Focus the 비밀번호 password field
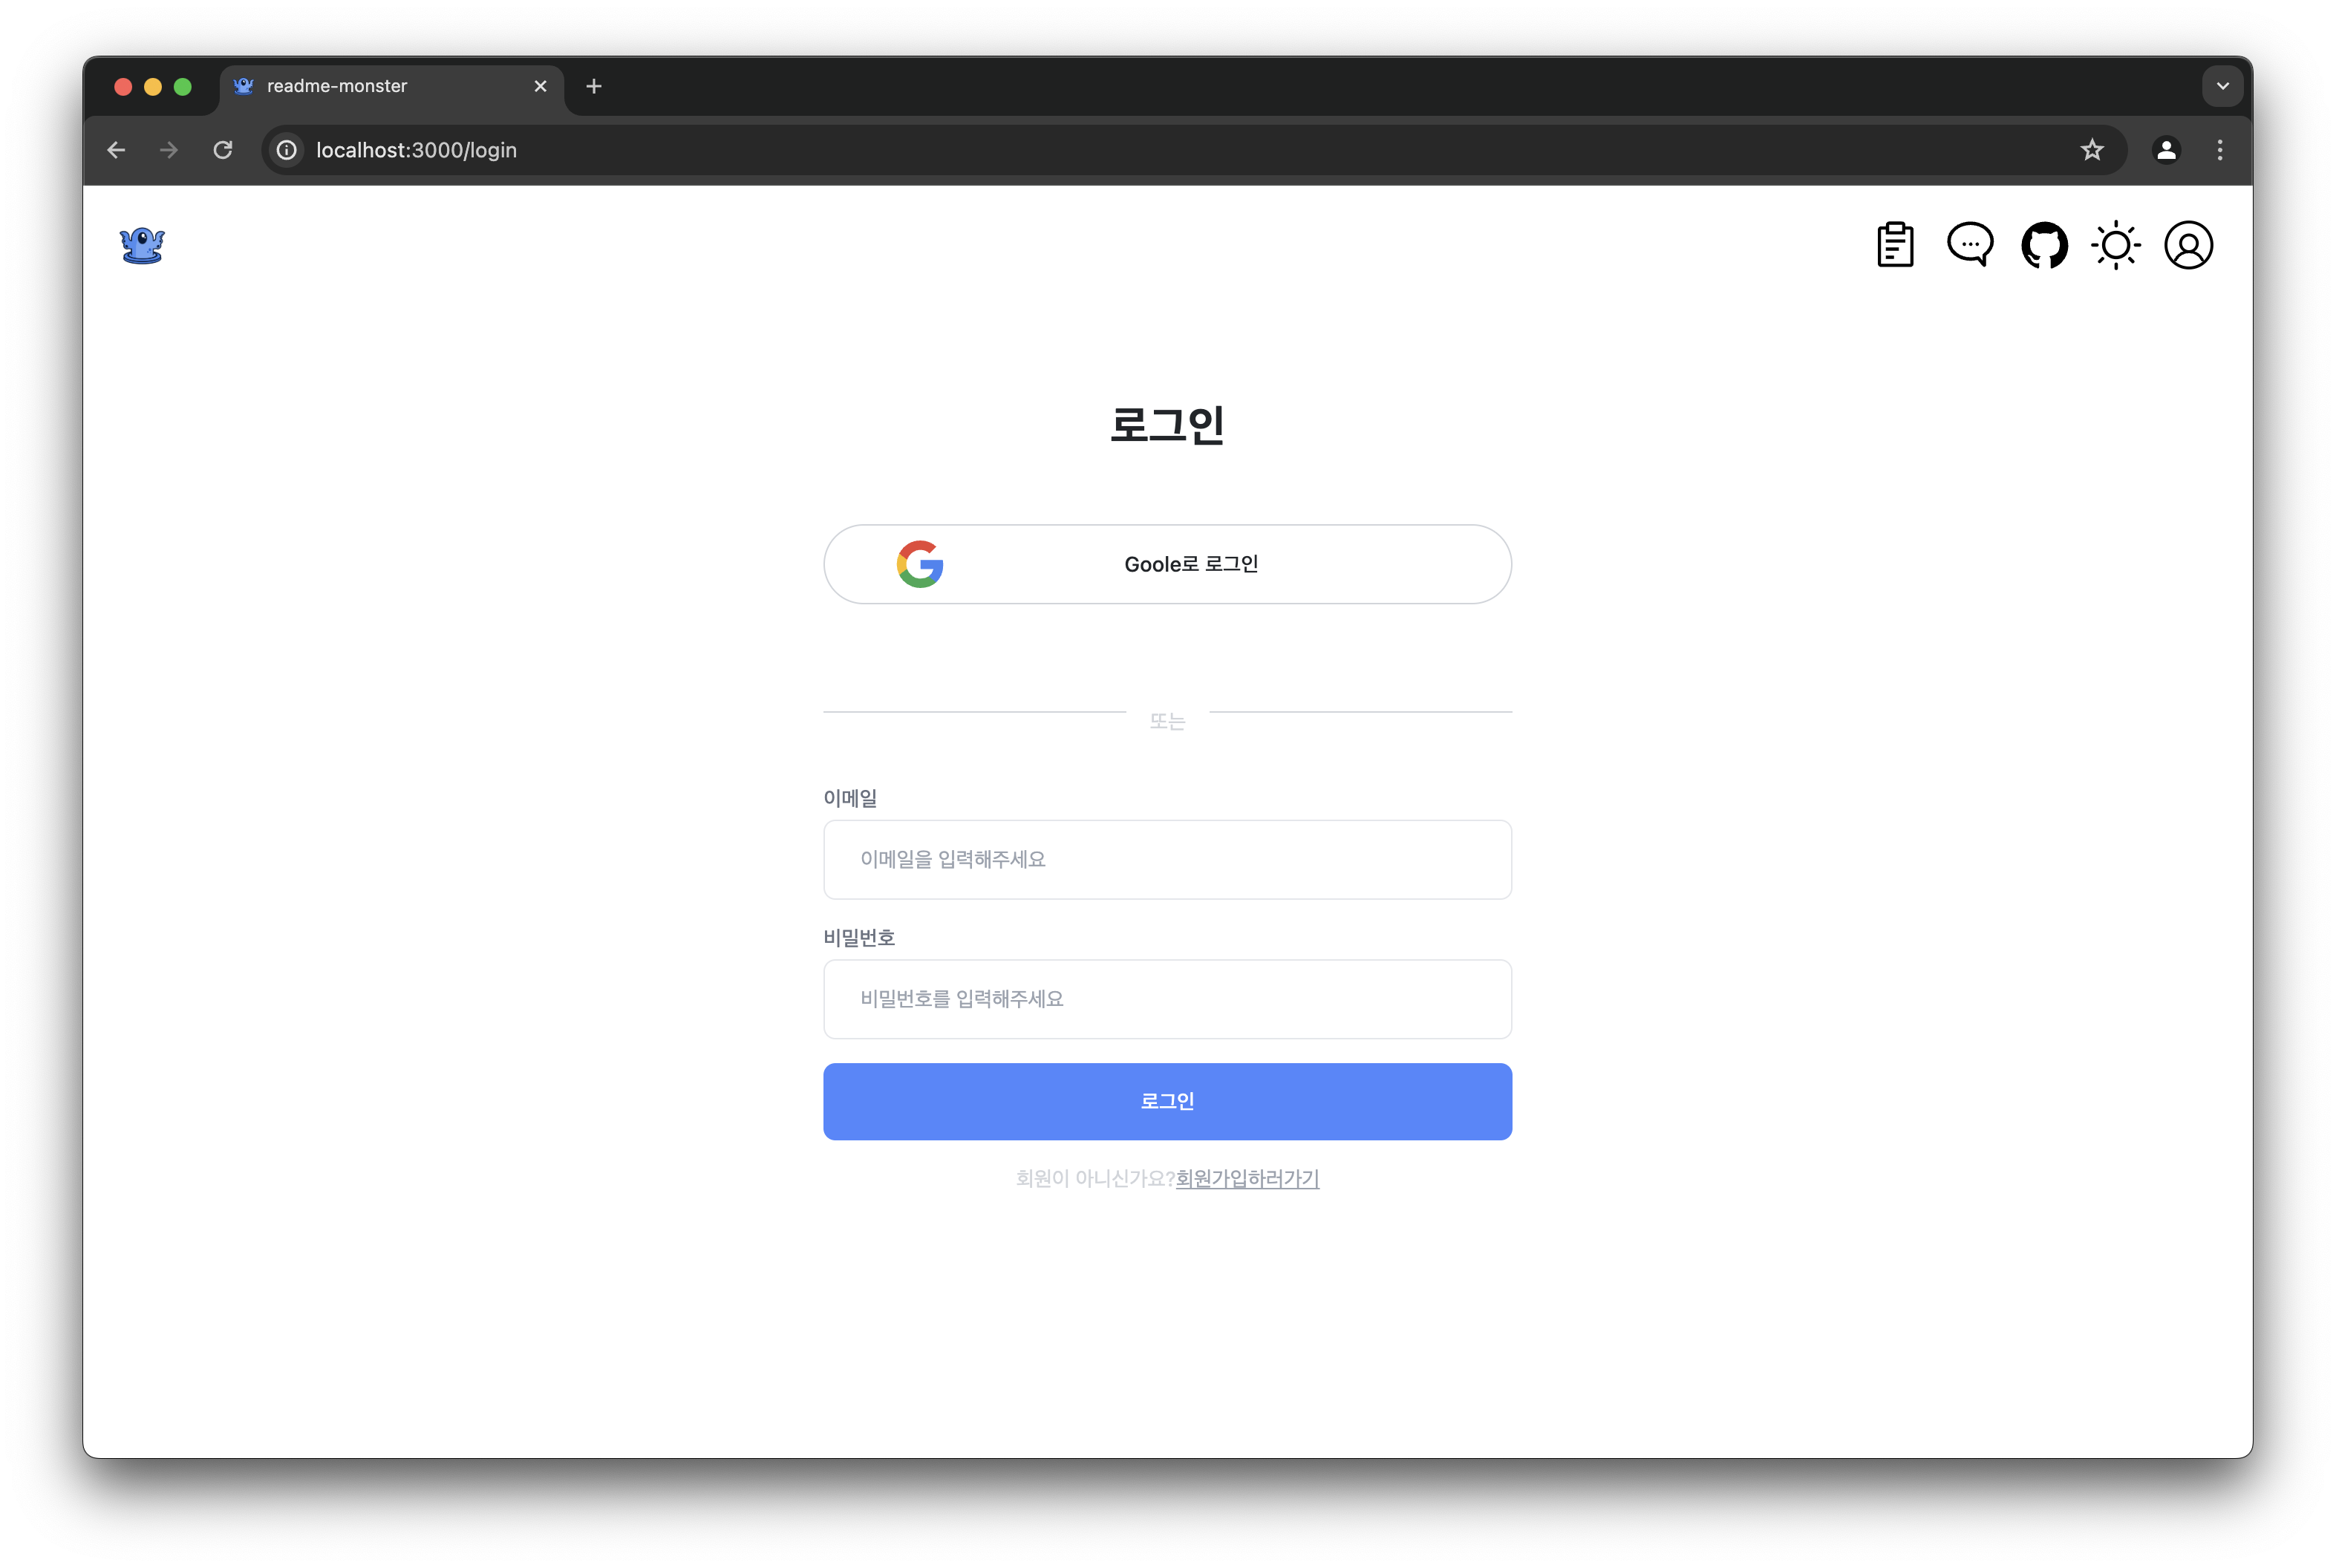Screen dimensions: 2336x1568 1167,999
